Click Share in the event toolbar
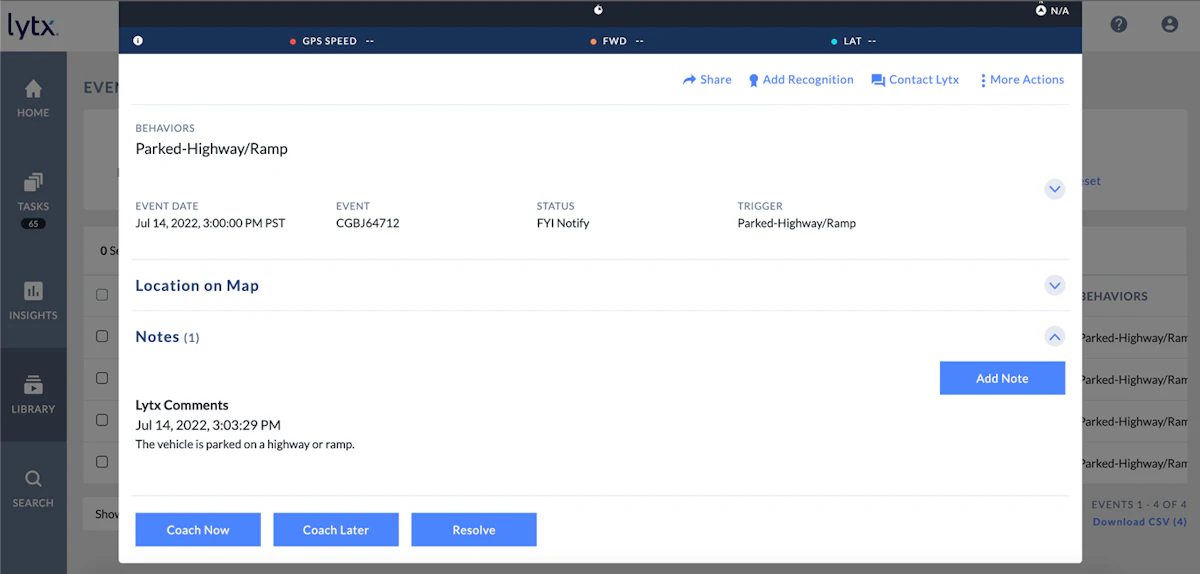Image resolution: width=1200 pixels, height=574 pixels. pos(707,80)
